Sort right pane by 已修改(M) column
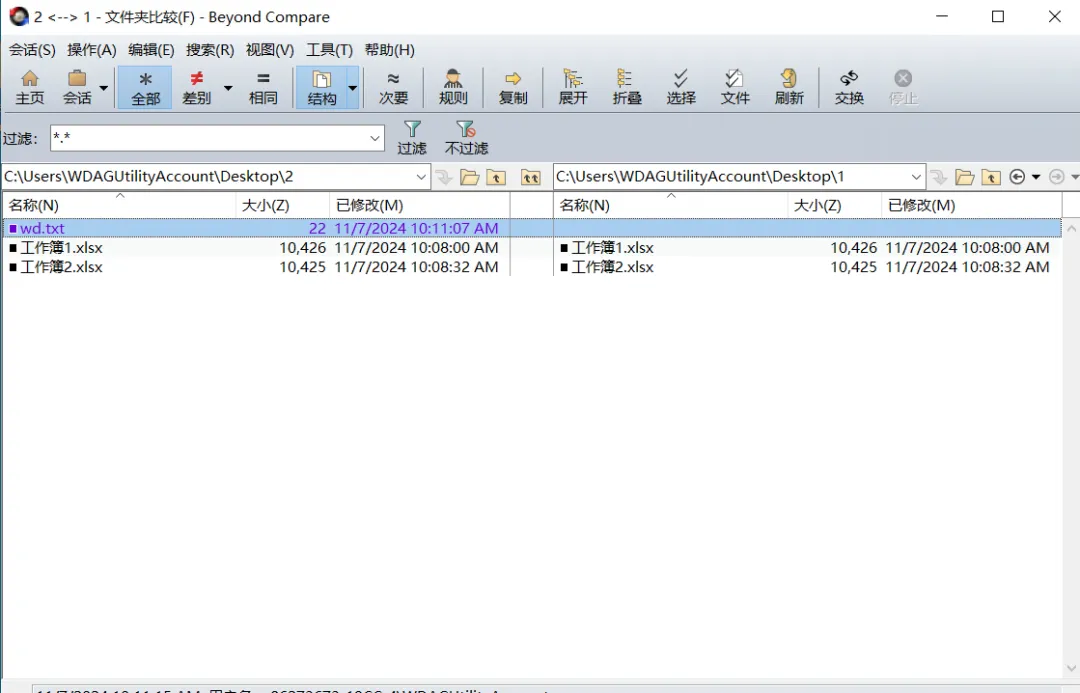 [x=971, y=205]
